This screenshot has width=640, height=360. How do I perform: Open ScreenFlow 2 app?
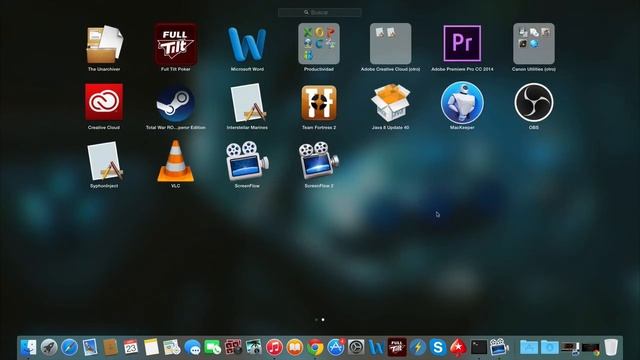tap(319, 161)
